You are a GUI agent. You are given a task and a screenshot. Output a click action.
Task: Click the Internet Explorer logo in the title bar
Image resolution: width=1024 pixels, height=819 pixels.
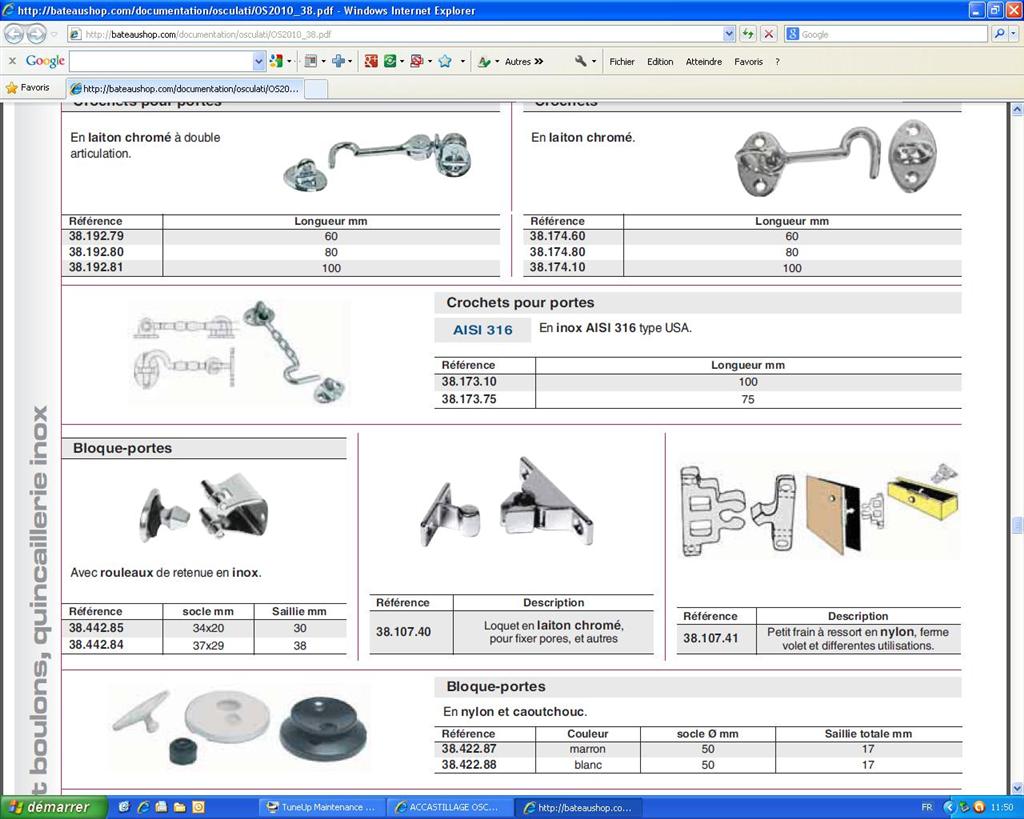pyautogui.click(x=8, y=10)
